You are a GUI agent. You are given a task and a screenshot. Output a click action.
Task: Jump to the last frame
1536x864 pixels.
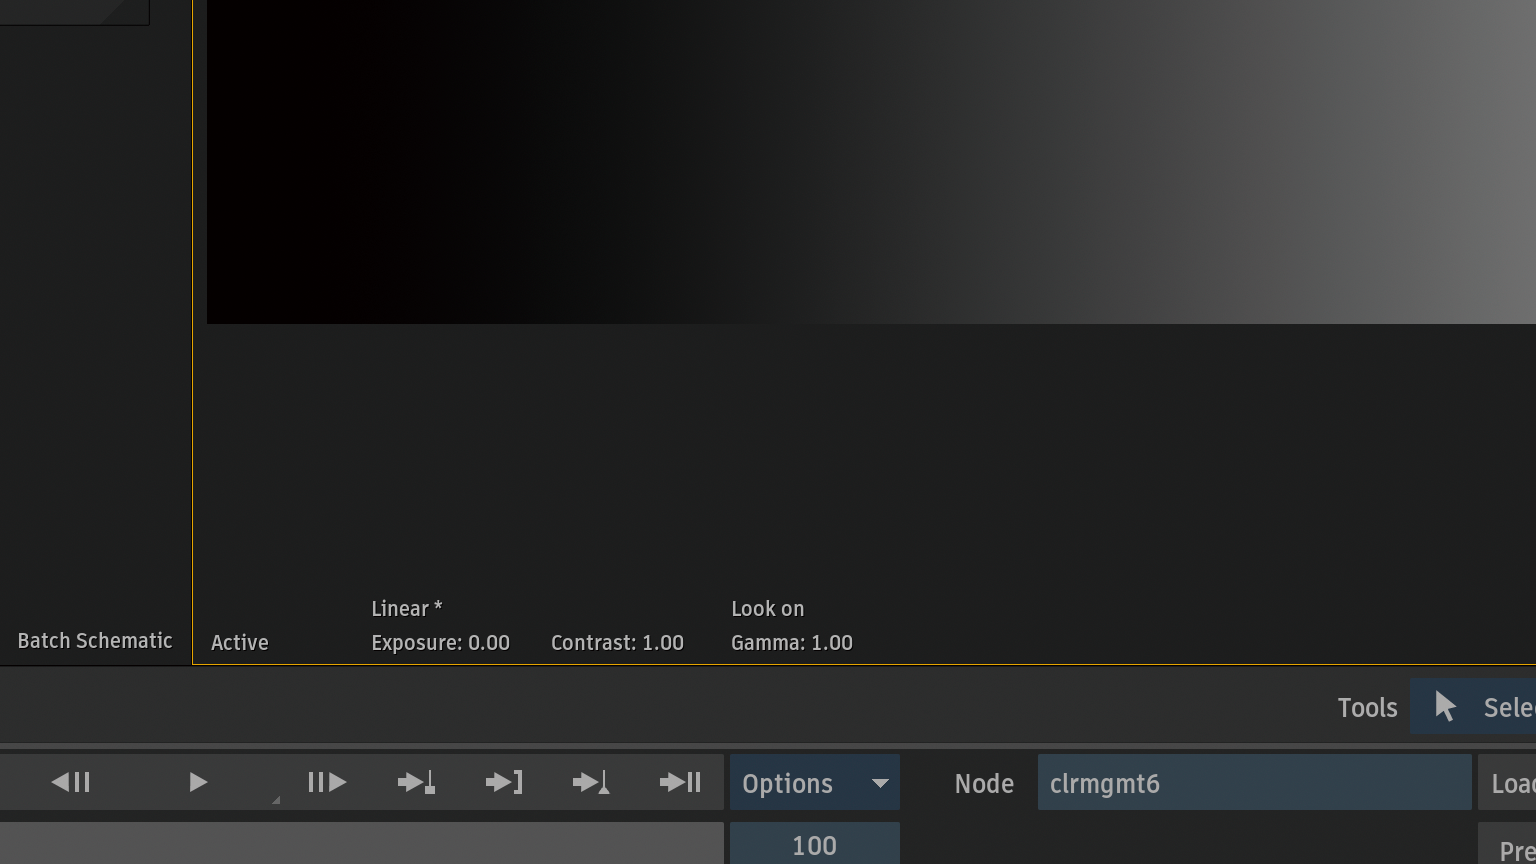(x=680, y=782)
